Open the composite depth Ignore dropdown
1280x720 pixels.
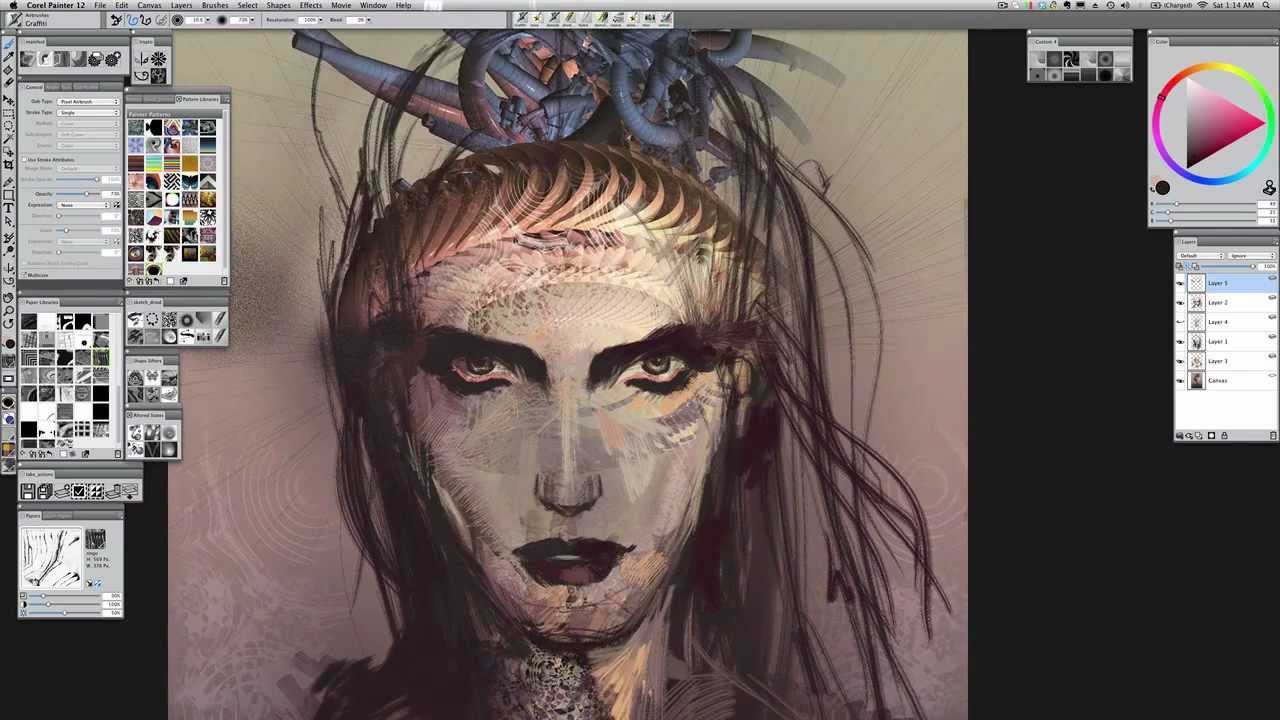(x=1252, y=256)
